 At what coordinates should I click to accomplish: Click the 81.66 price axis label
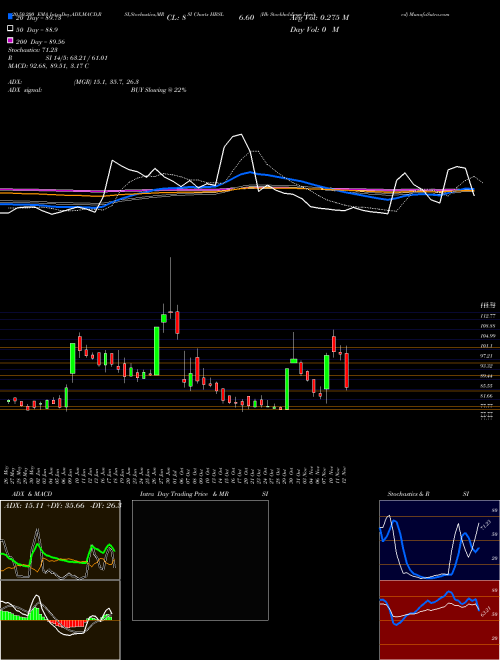pyautogui.click(x=489, y=396)
